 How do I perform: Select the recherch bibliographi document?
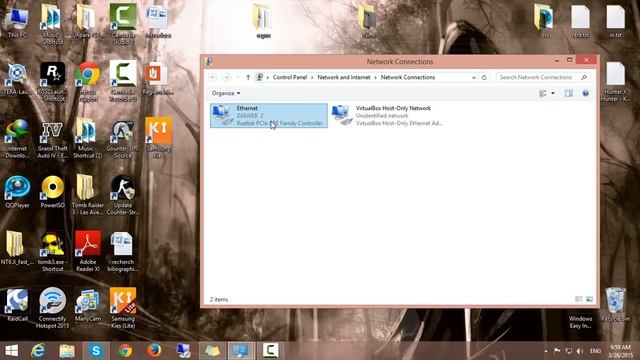coord(123,252)
